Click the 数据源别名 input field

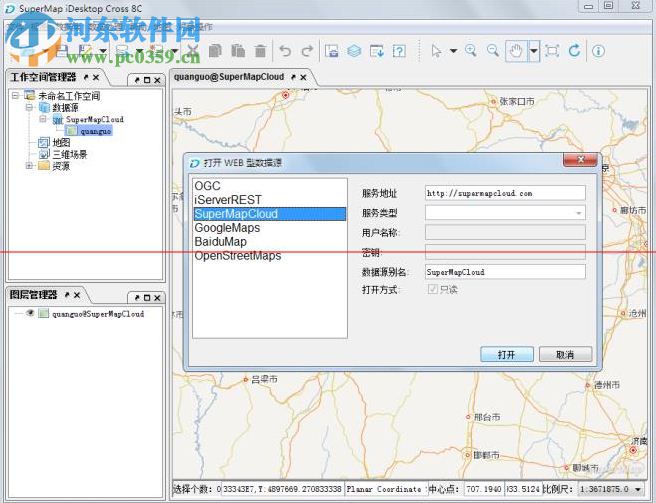click(505, 272)
